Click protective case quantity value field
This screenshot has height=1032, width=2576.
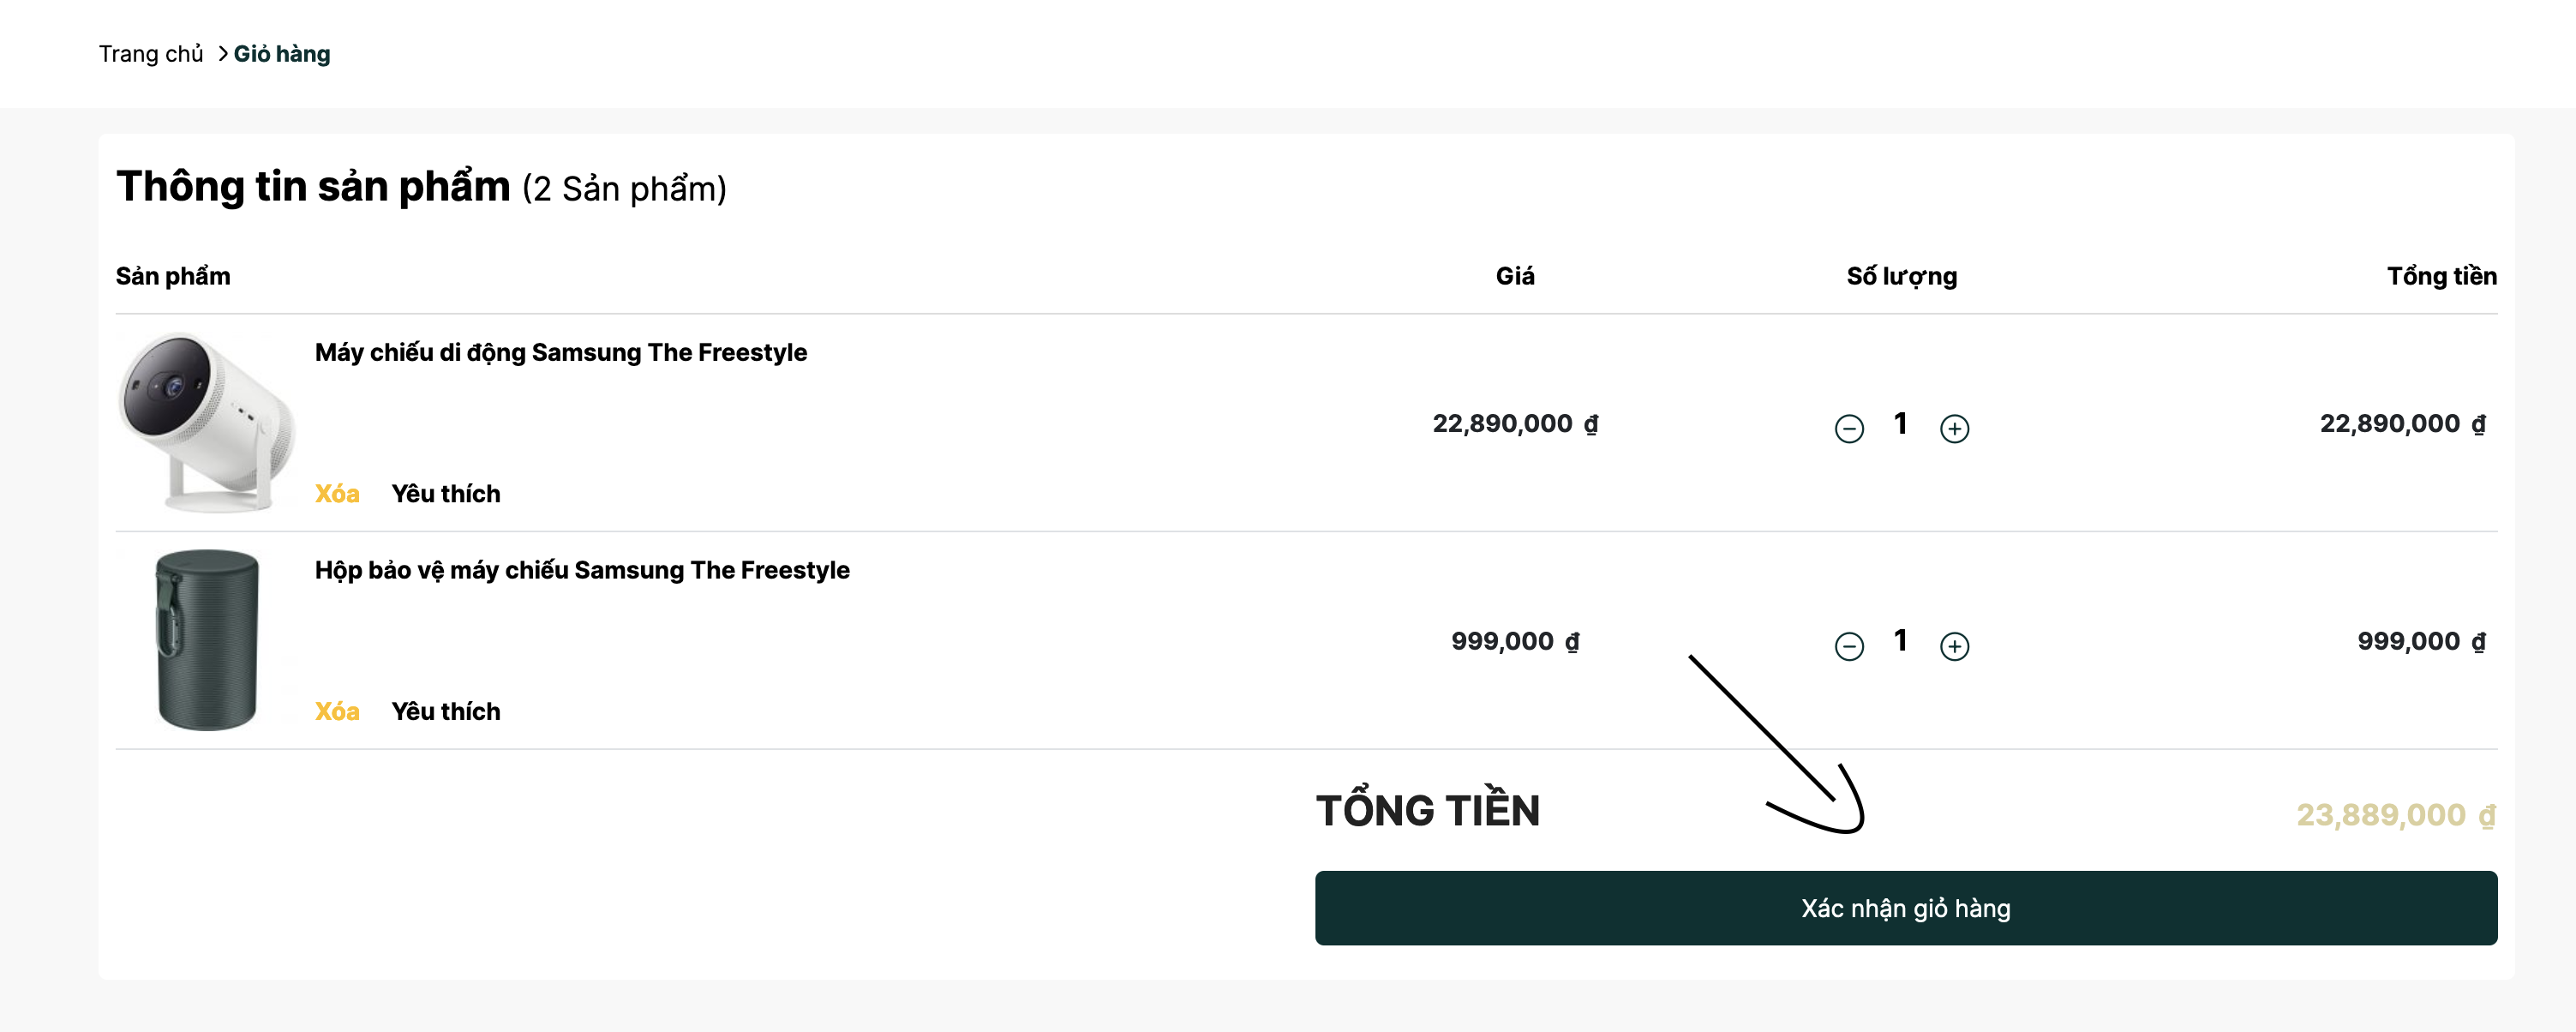click(x=1900, y=641)
